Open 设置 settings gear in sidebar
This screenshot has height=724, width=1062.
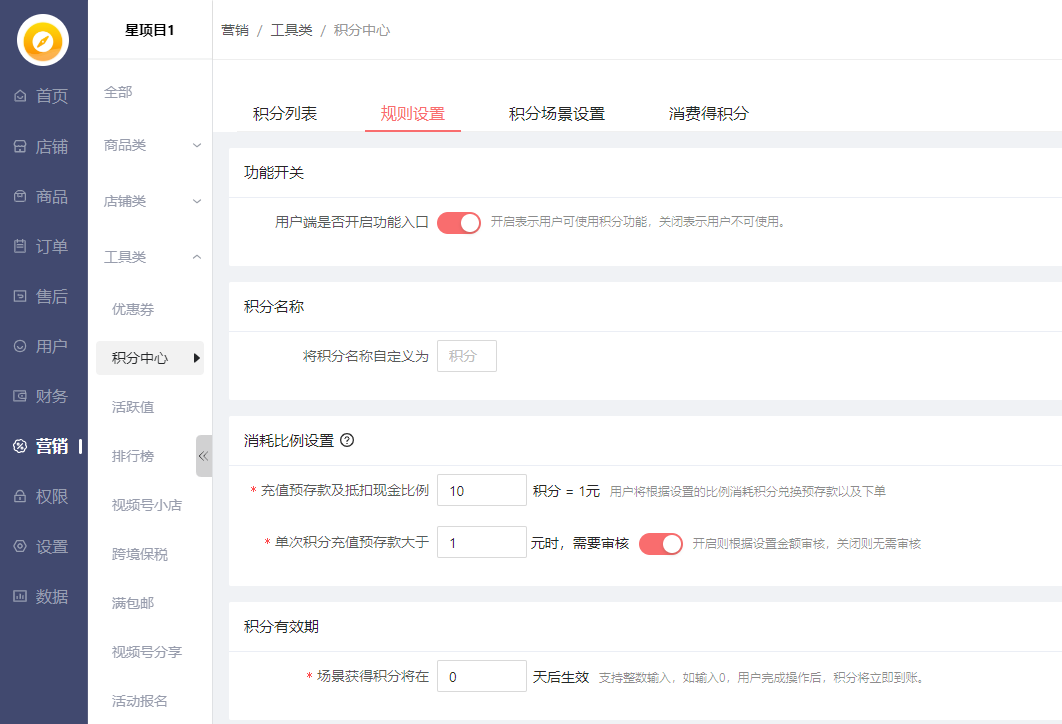(x=21, y=547)
